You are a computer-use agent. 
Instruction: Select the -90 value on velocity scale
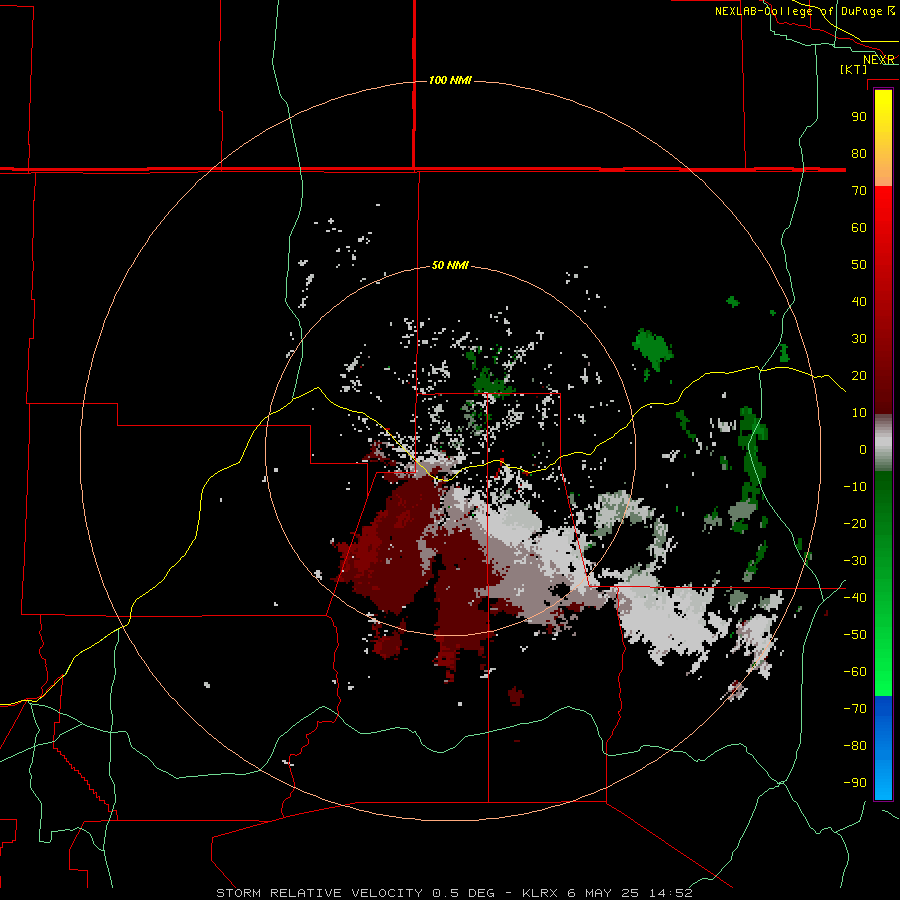point(855,783)
